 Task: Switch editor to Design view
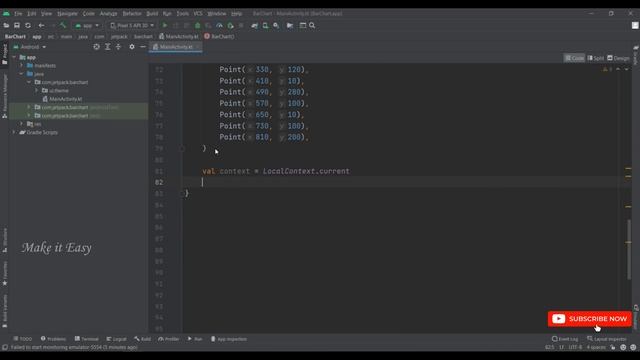click(618, 58)
